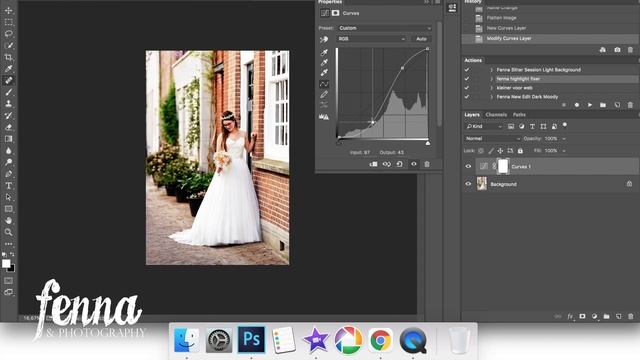Hide the Curves 1 layer
Image resolution: width=640 pixels, height=360 pixels.
pyautogui.click(x=468, y=167)
